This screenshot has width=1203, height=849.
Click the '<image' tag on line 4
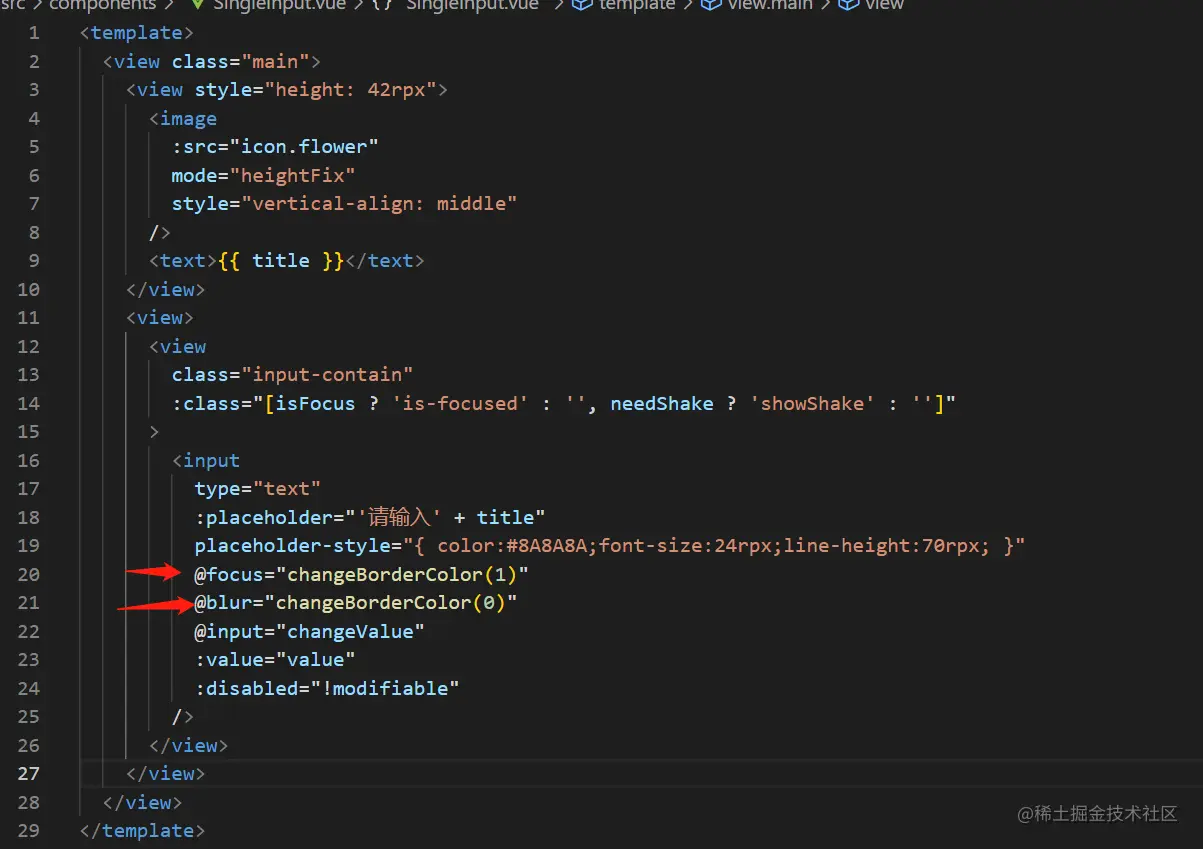click(x=183, y=119)
